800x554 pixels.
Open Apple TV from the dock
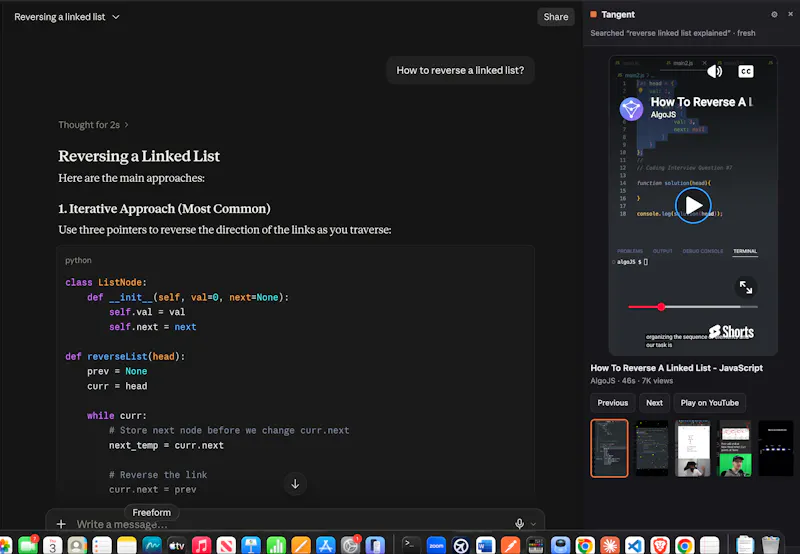[x=177, y=545]
